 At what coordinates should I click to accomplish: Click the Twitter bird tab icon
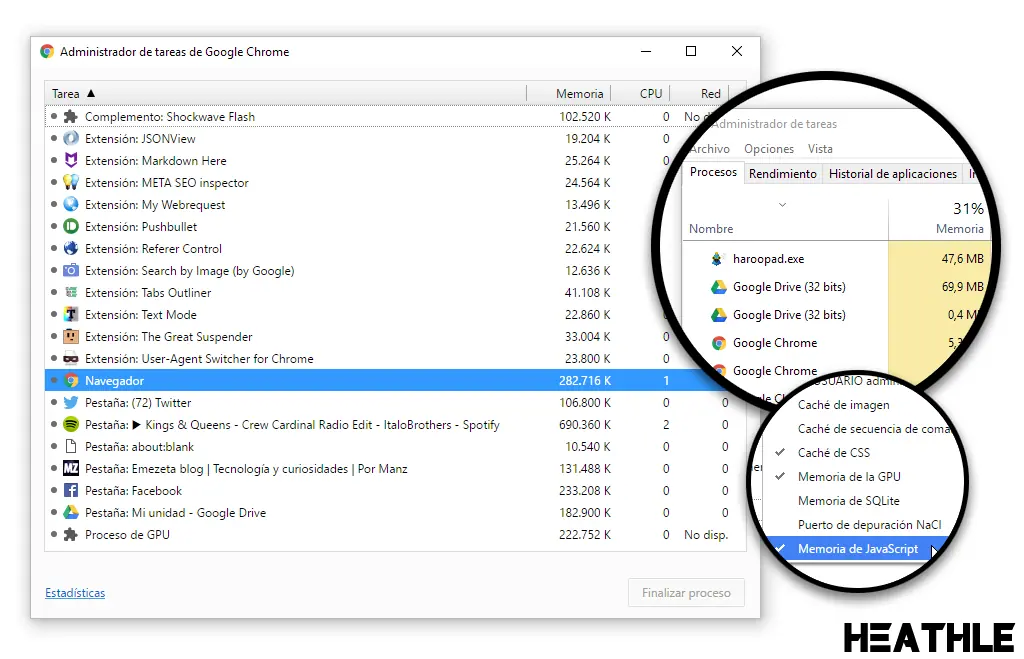coord(71,402)
